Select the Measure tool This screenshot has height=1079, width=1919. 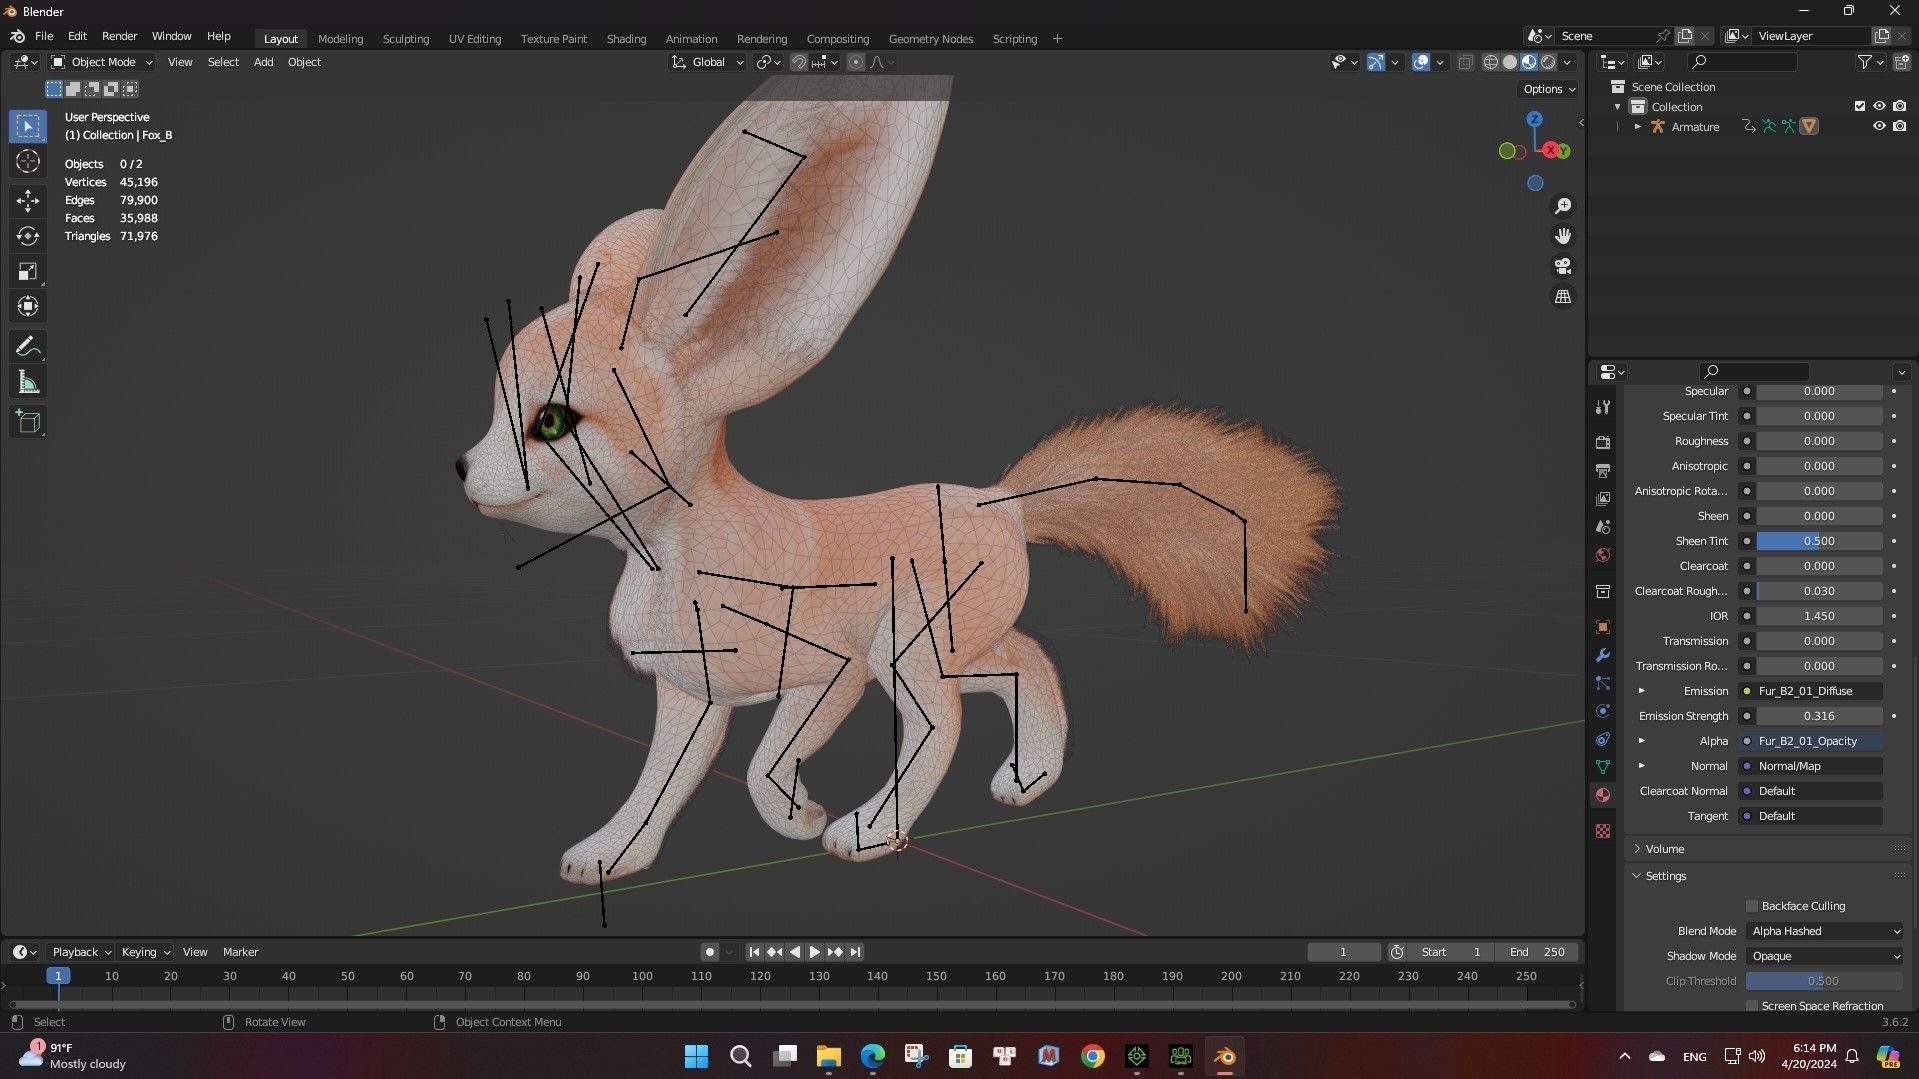coord(28,382)
